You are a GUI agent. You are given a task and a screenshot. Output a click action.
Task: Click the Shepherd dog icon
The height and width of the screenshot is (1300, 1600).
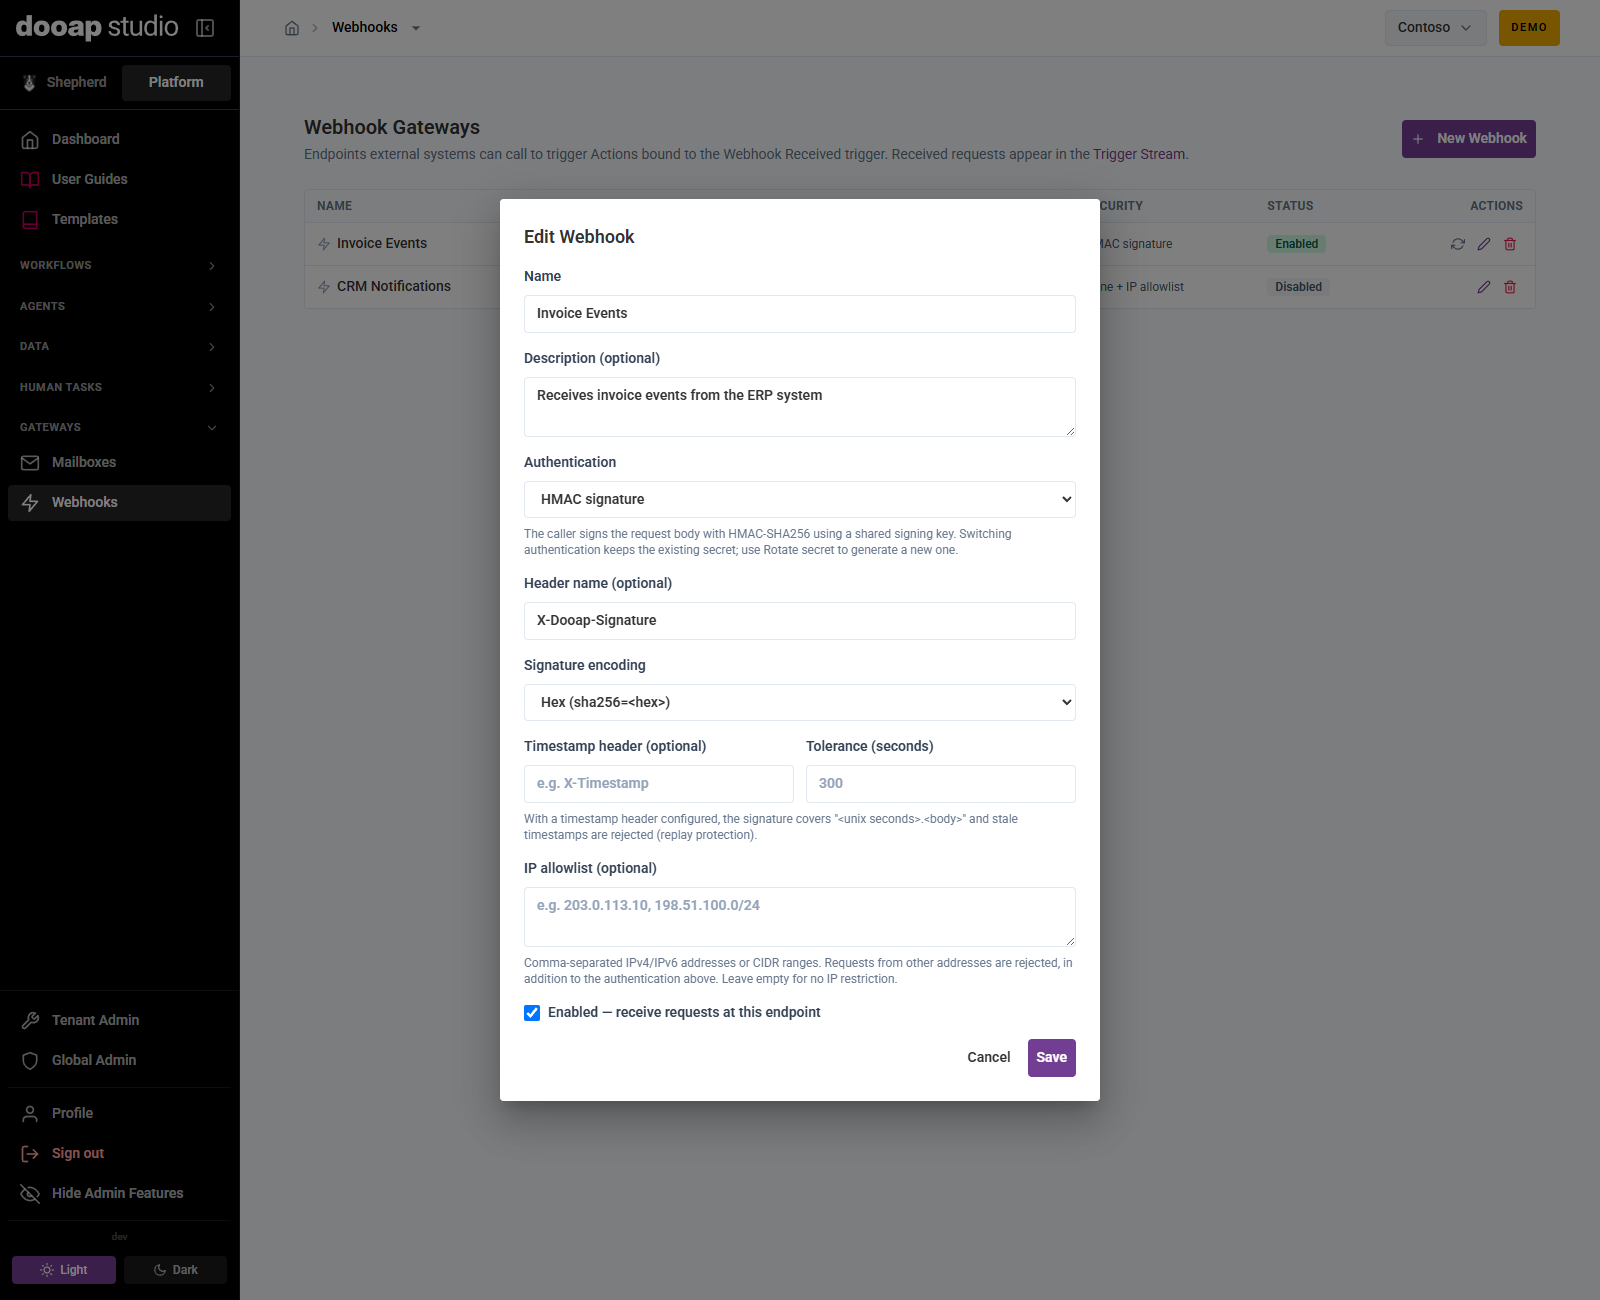(29, 83)
